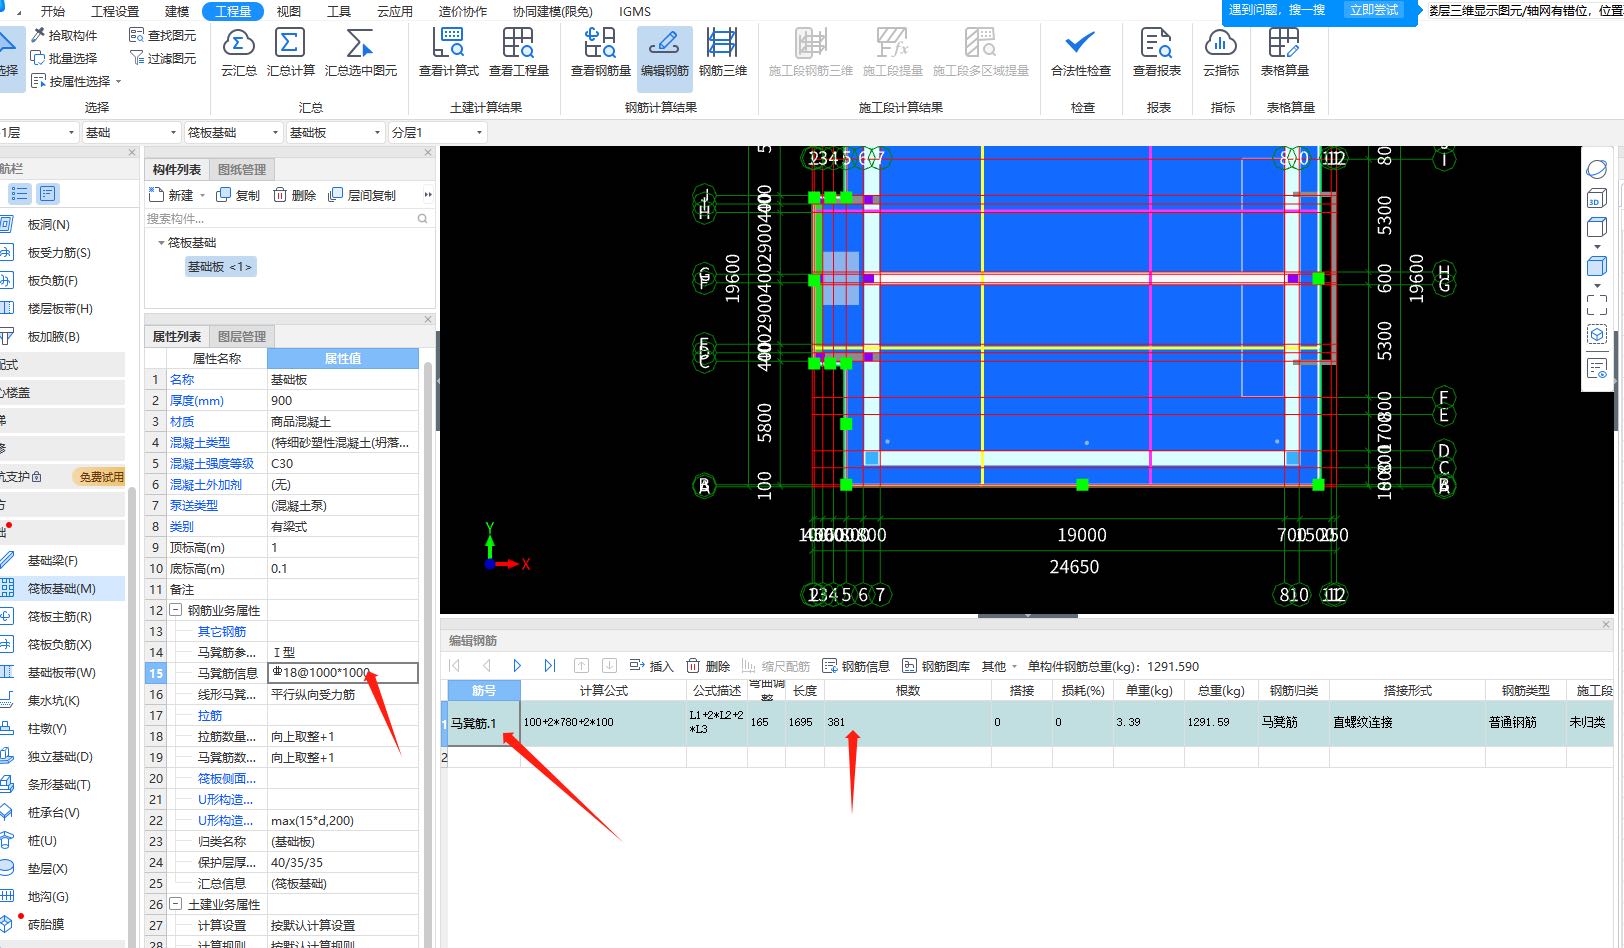Select 集水坑(K) in navigation
Viewport: 1624px width, 948px height.
pos(53,701)
